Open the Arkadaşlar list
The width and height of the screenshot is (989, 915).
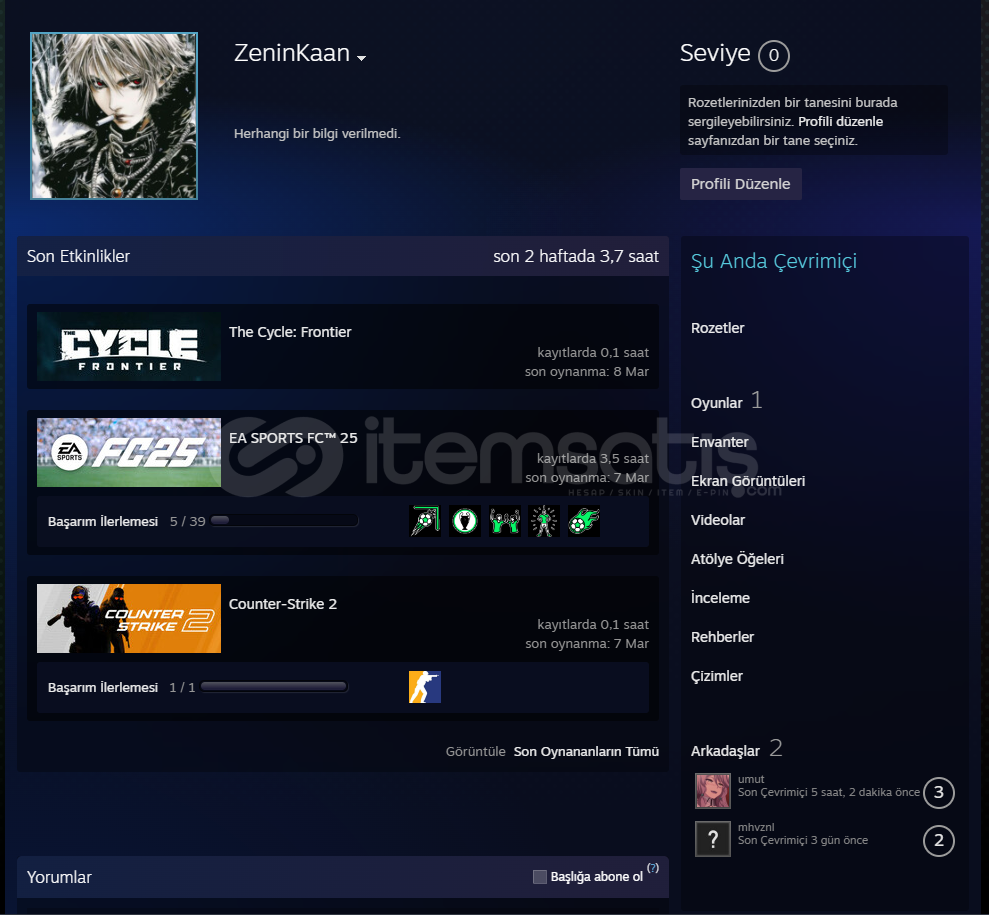pos(725,751)
